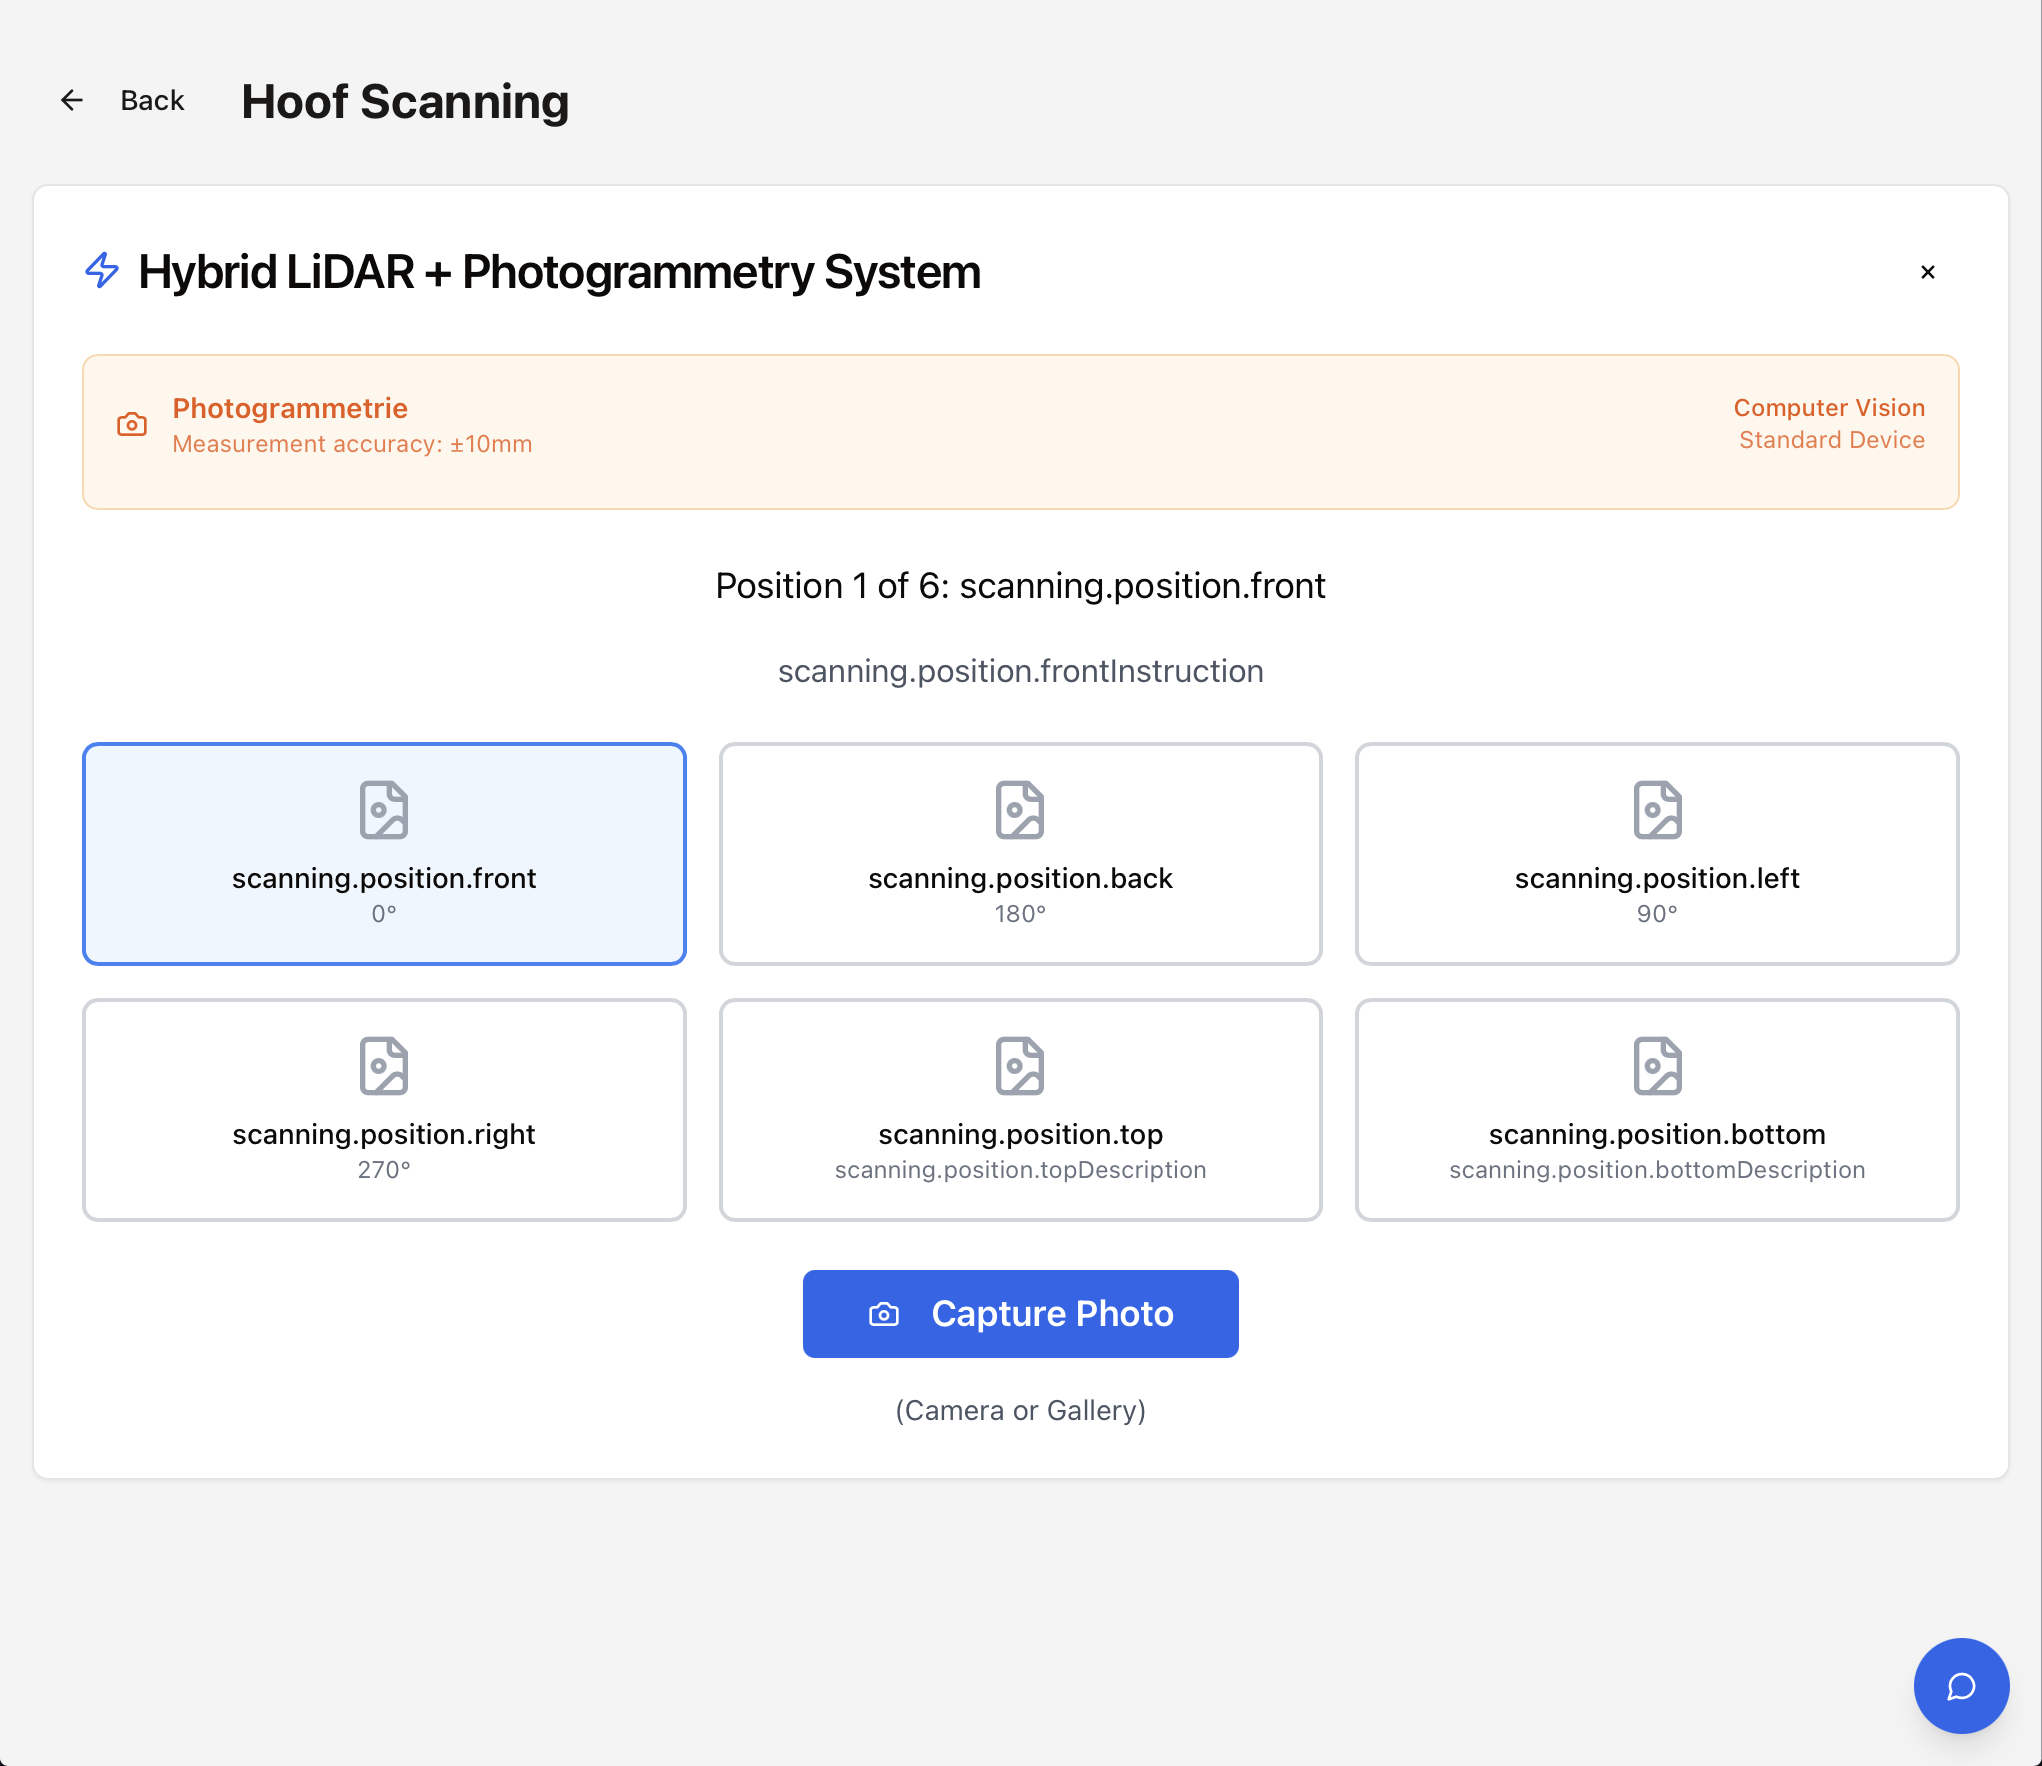Screen dimensions: 2042x1766
Task: Select the scanning.position.front card
Action: (x=384, y=880)
